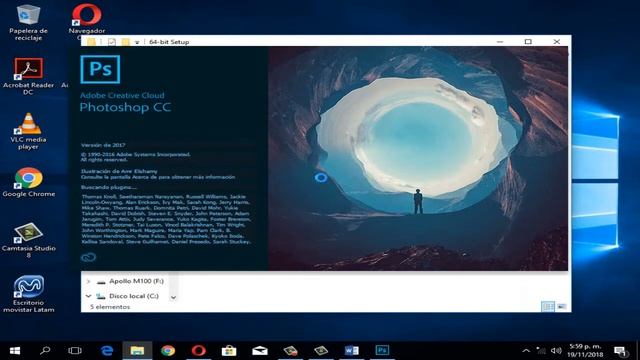Expand the Apollo M100 (F:) drive node
This screenshot has height=360, width=640.
click(88, 281)
